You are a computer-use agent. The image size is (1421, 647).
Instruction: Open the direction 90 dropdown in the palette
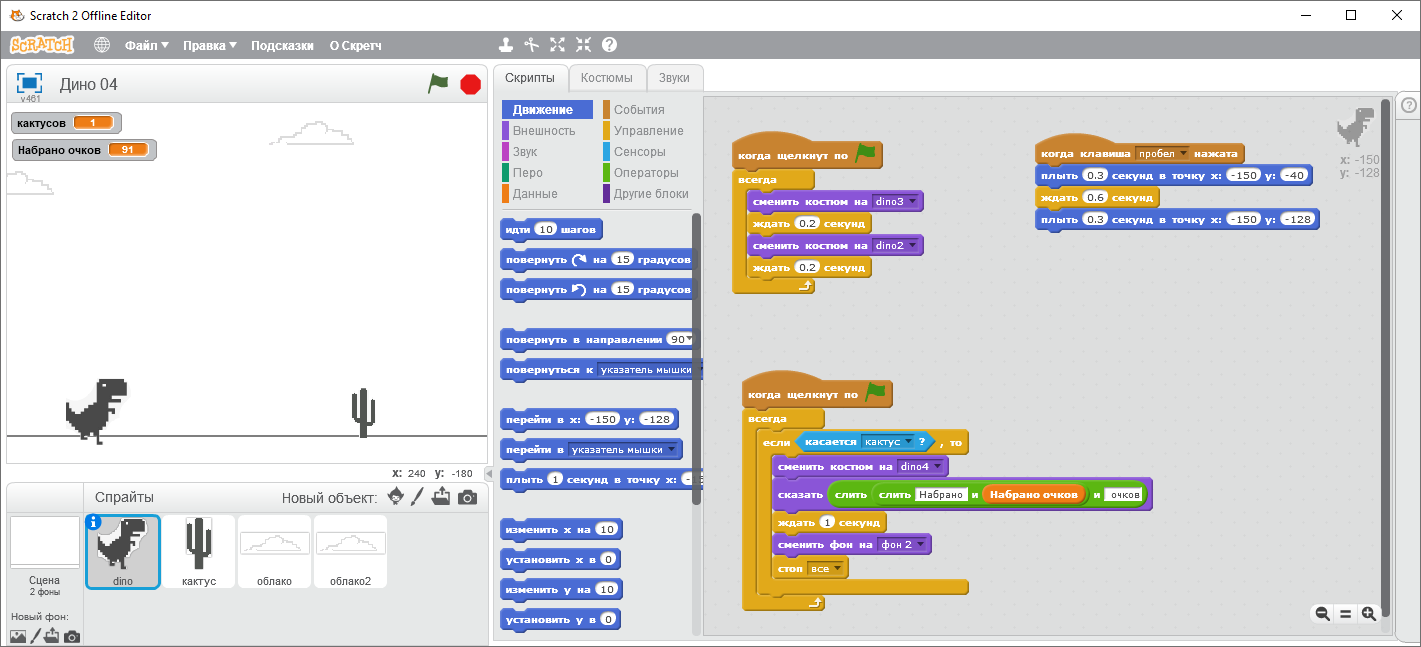(x=680, y=340)
